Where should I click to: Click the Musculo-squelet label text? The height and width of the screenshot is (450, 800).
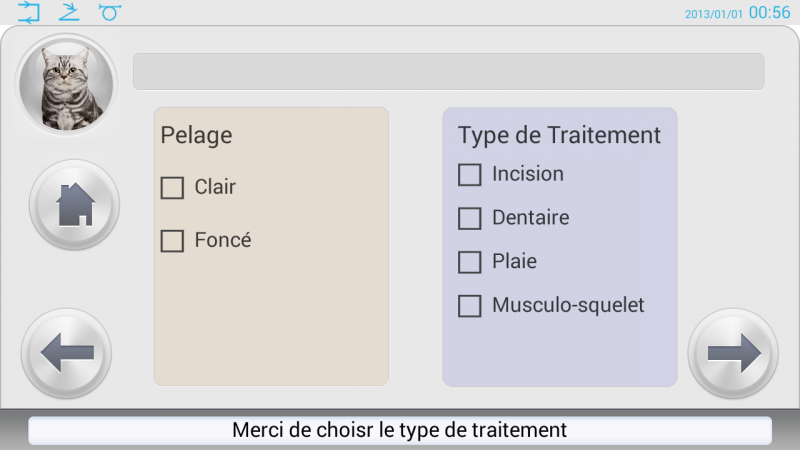point(568,305)
